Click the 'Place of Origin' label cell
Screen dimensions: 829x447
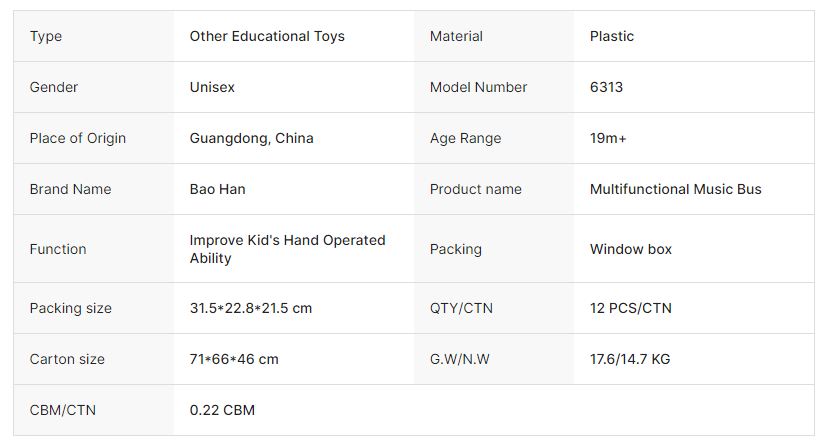78,138
